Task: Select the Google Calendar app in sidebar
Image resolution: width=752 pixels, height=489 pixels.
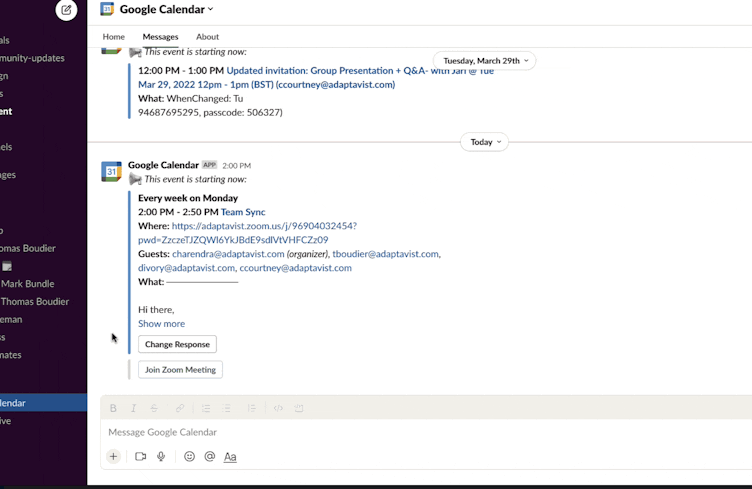Action: (43, 403)
